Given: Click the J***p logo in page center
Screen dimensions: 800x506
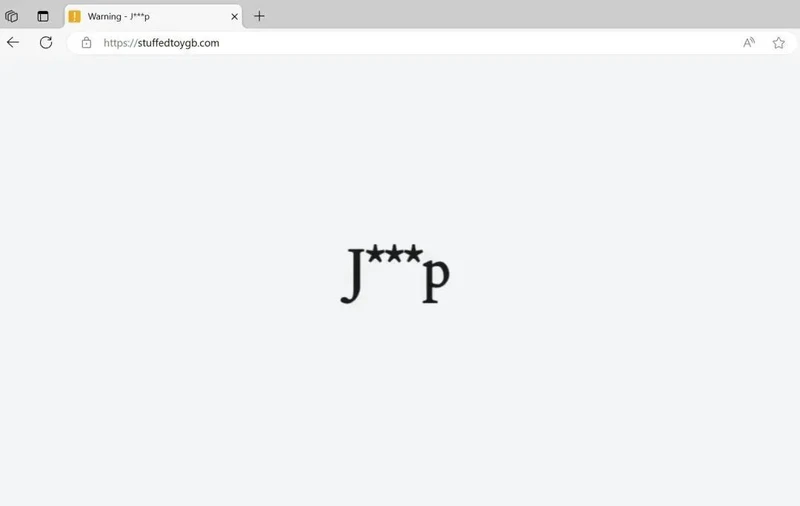Looking at the screenshot, I should coord(395,274).
